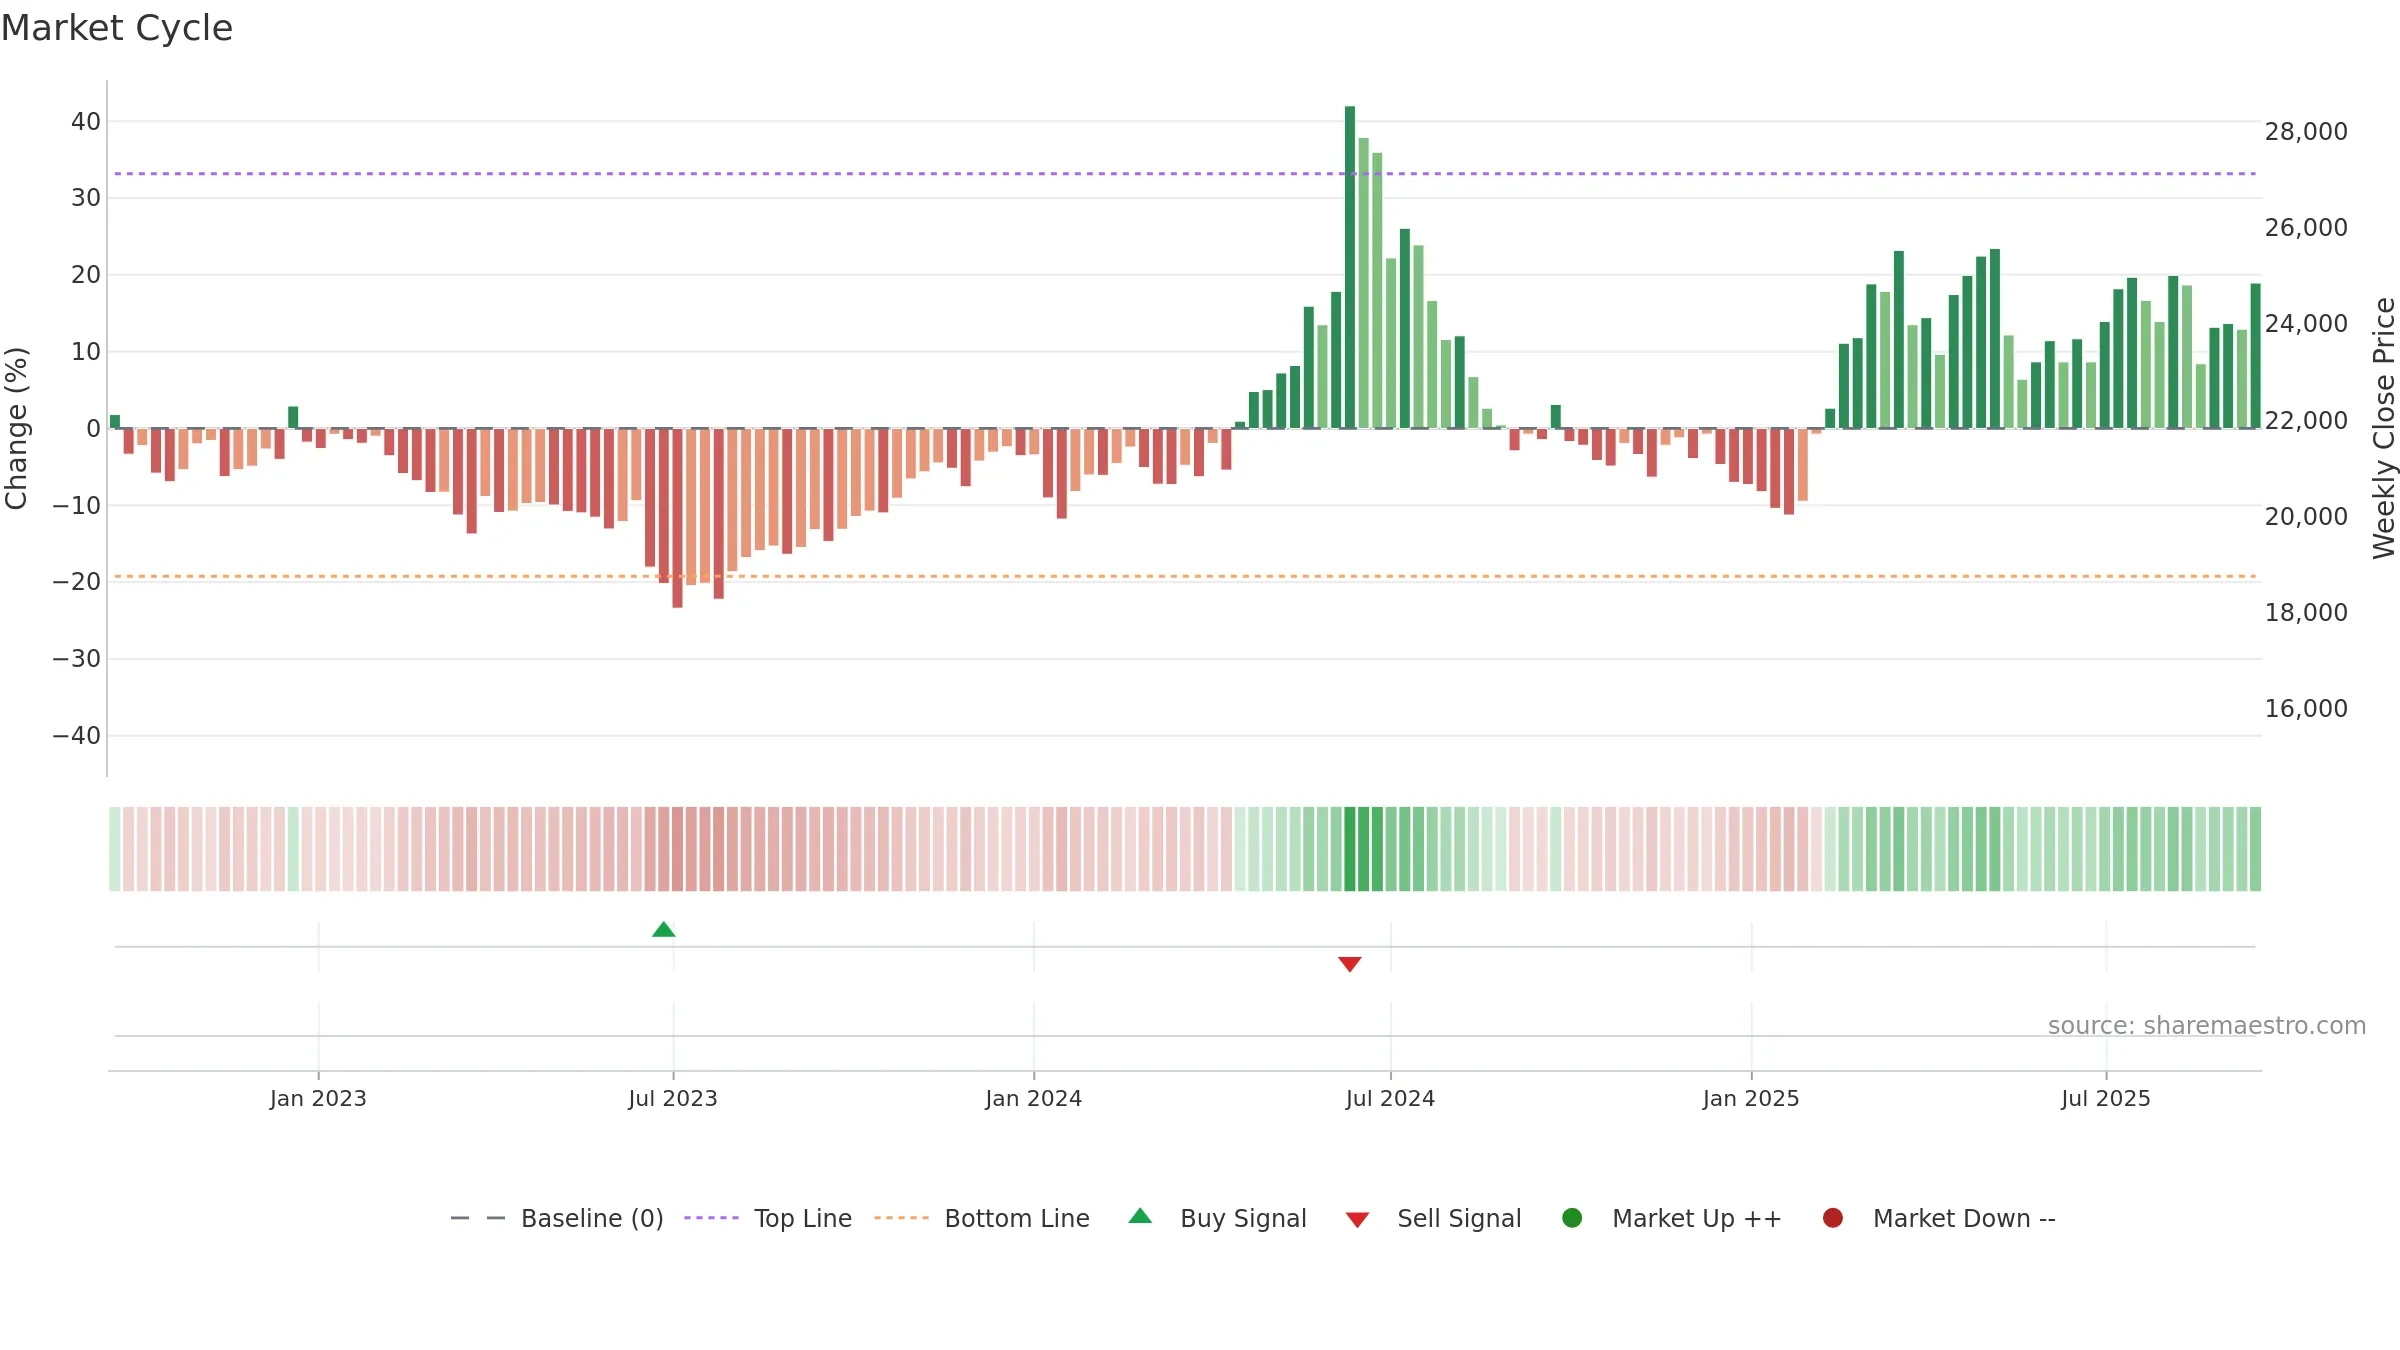Click the green Buy Signal triangle marker

coord(663,929)
